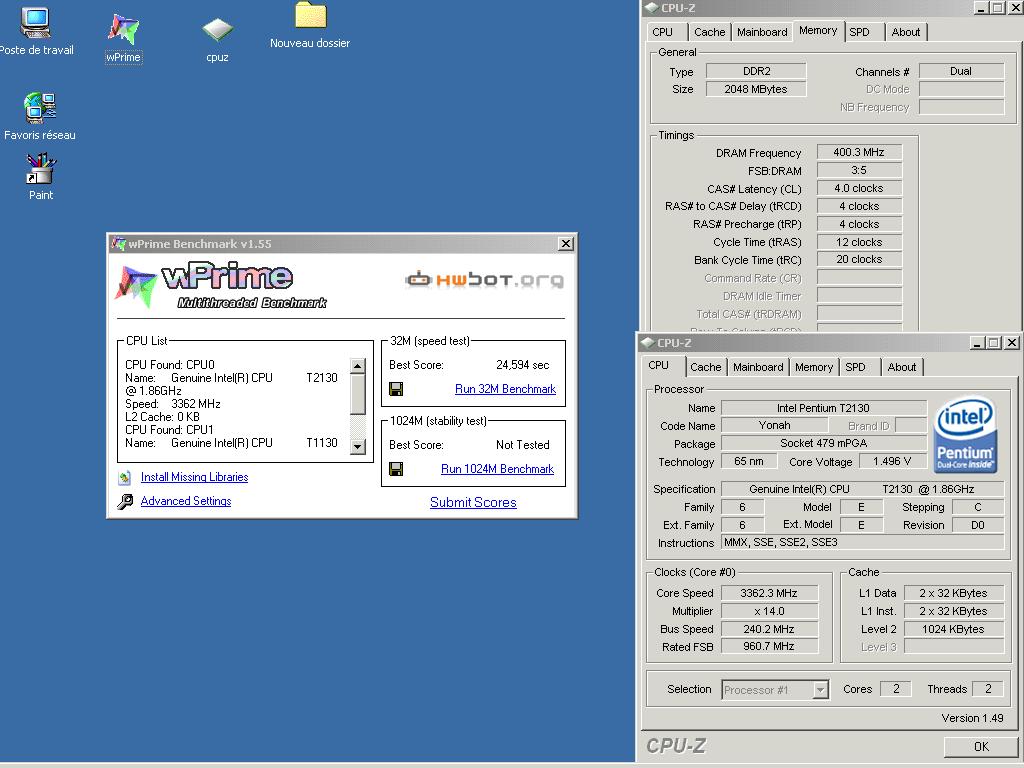Click the Package field Socket 479 mPGA
Screen dimensions: 1024x768
click(x=823, y=443)
